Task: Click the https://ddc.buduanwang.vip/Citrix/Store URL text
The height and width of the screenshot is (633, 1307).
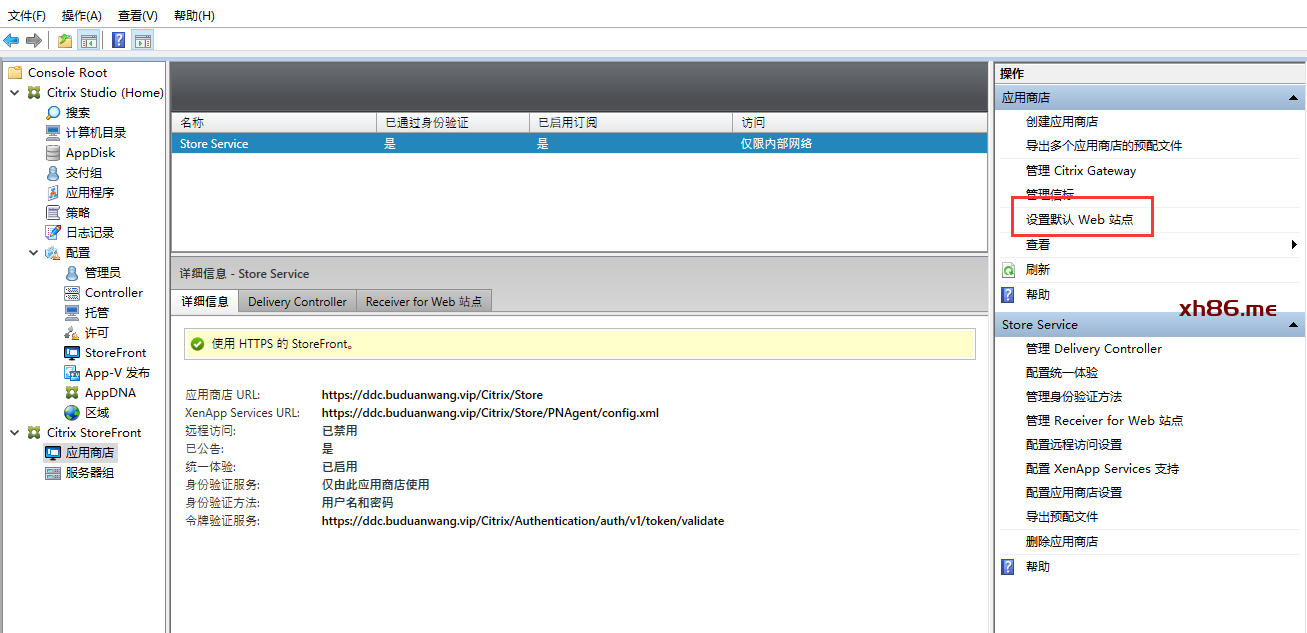Action: click(x=432, y=395)
